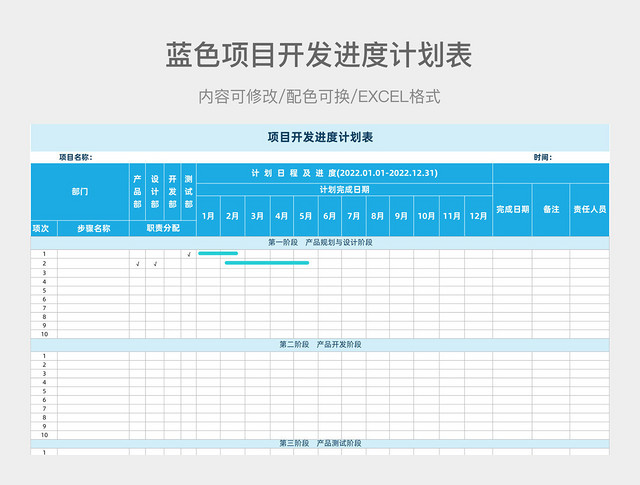The height and width of the screenshot is (485, 640).
Task: Click the 设计部 checkmark in phase one row 2
Action: (155, 264)
